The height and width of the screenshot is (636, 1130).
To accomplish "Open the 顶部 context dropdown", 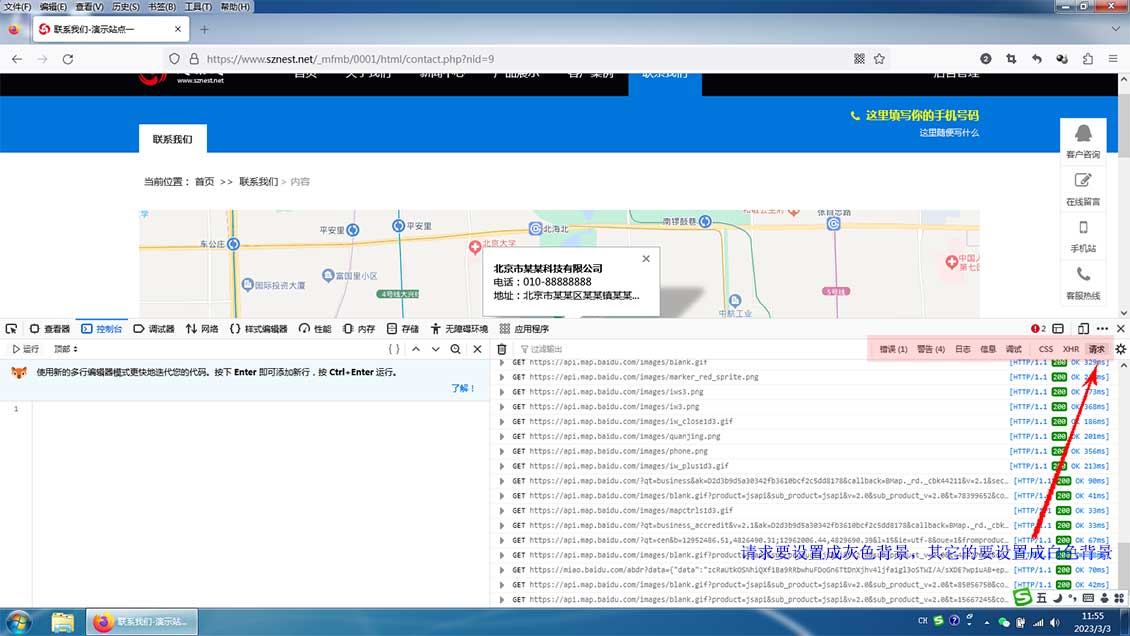I will pos(66,349).
